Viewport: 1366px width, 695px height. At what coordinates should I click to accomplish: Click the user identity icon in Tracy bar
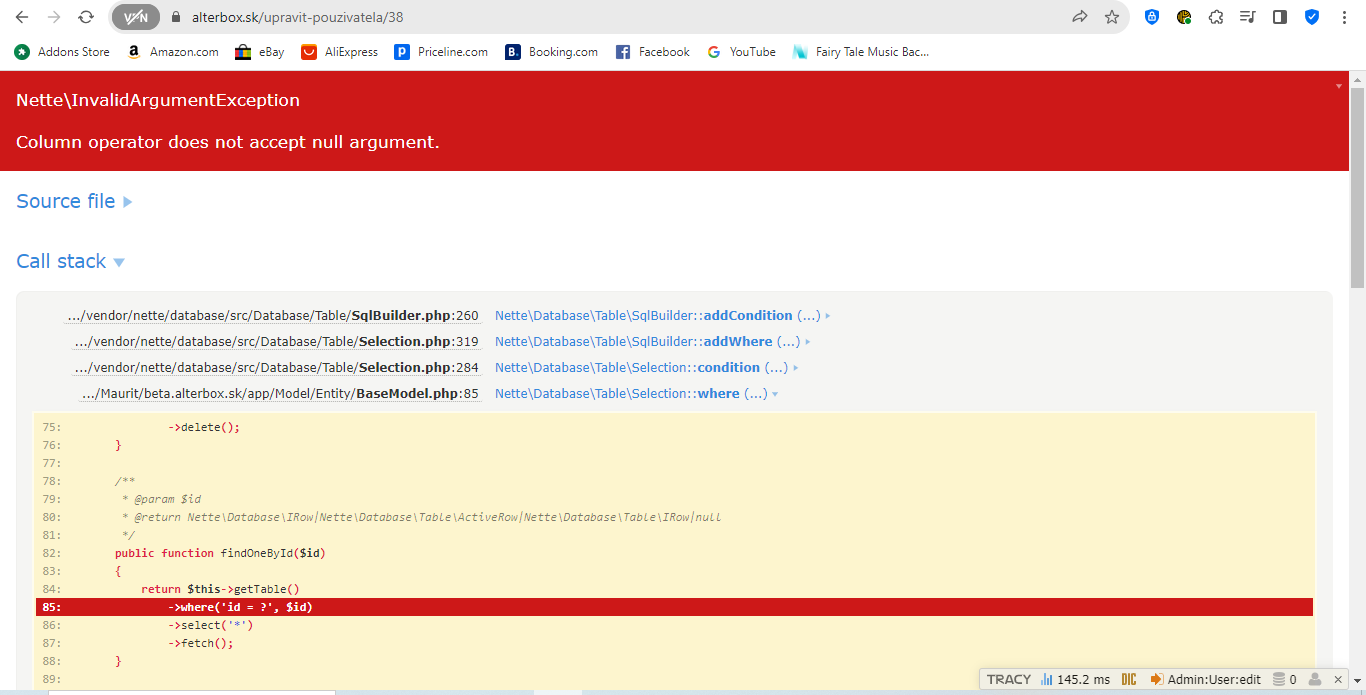1316,679
